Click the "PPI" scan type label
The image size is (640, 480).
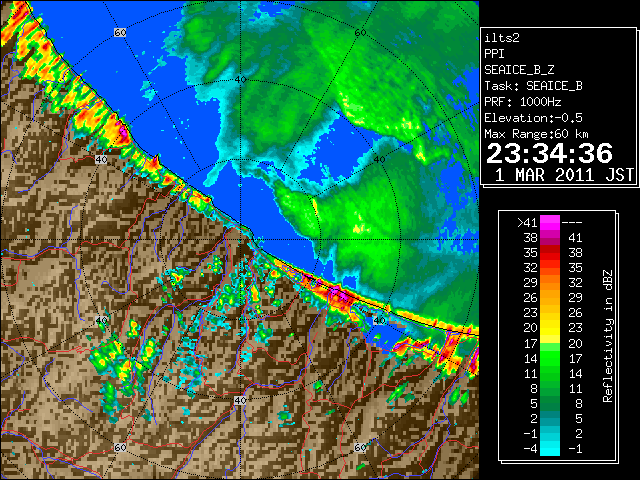tap(494, 54)
